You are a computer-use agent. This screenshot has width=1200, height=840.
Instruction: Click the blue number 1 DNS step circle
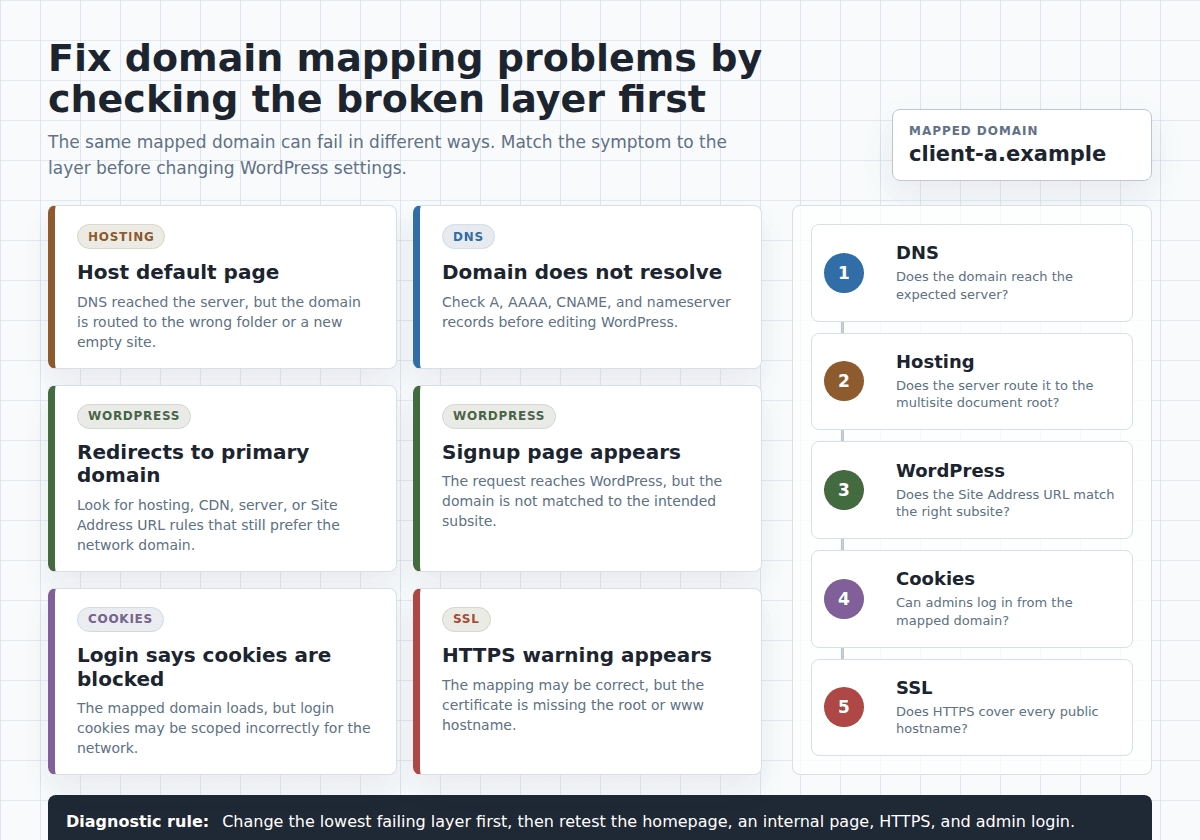[x=844, y=273]
